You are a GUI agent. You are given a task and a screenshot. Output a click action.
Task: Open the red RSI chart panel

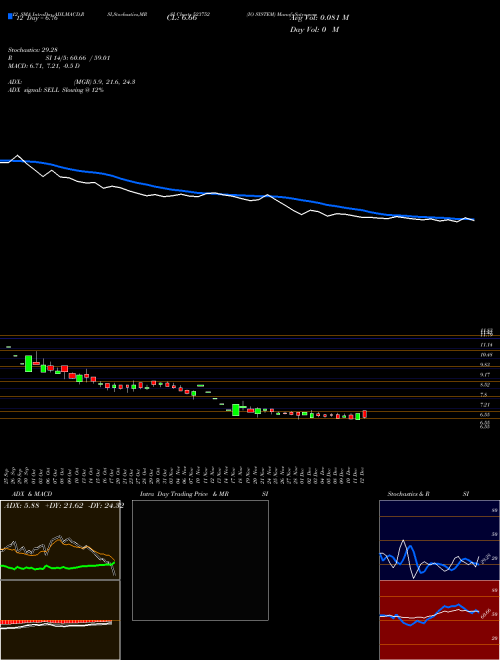[x=439, y=620]
